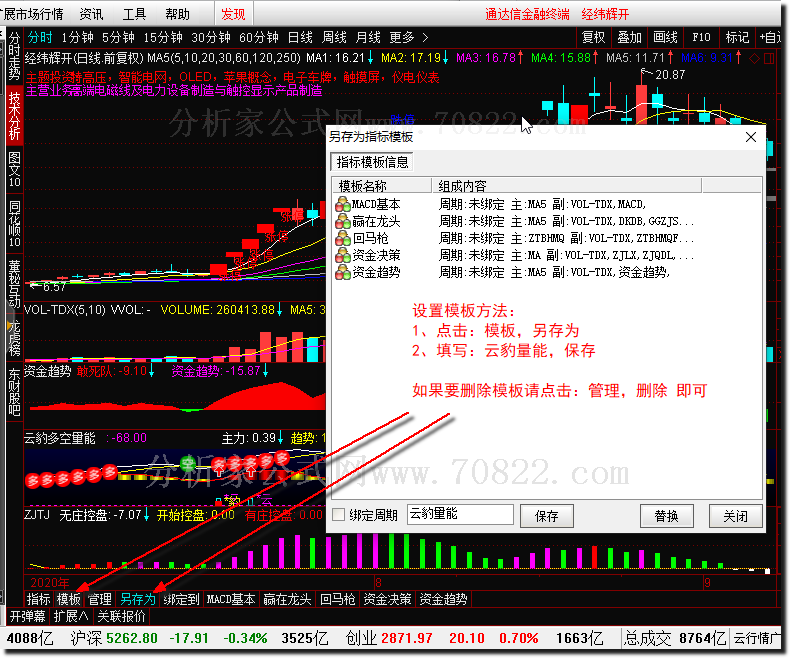Click the MACD基本 template icon in list

(x=344, y=204)
